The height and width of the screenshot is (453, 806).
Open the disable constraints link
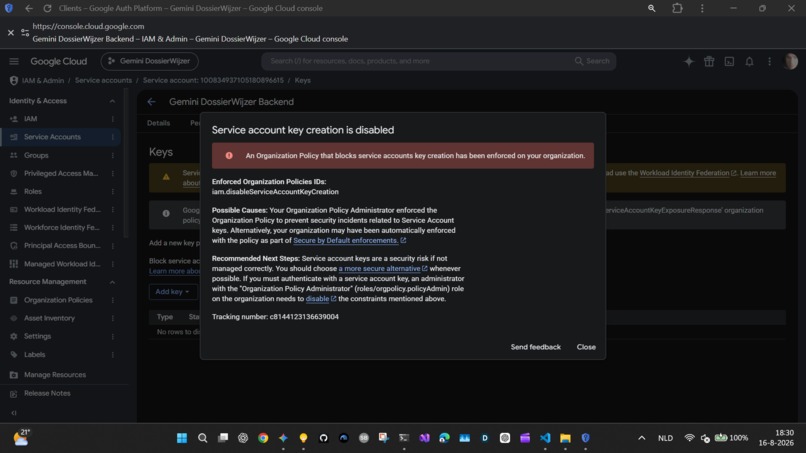[x=321, y=299]
